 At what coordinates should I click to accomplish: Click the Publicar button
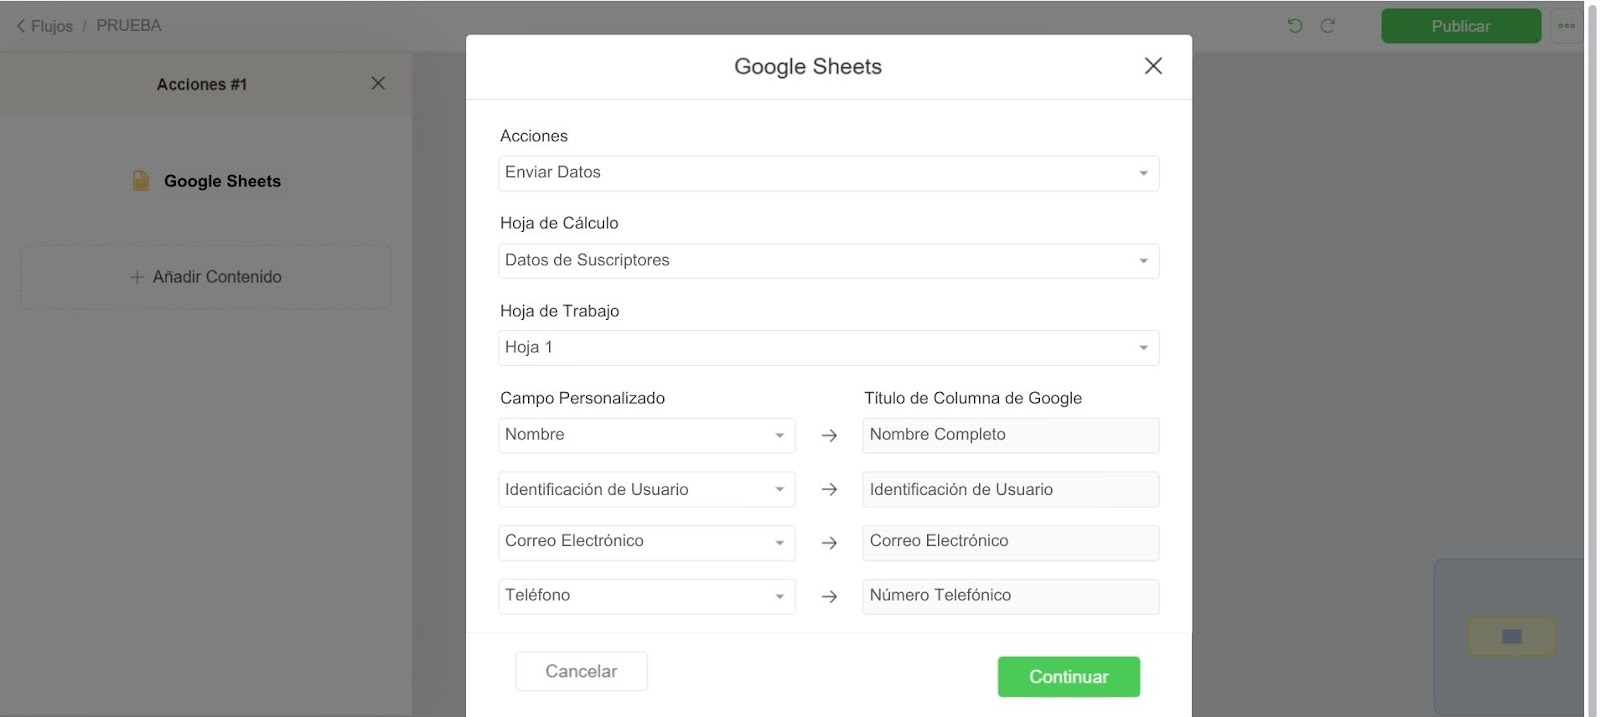(1460, 26)
